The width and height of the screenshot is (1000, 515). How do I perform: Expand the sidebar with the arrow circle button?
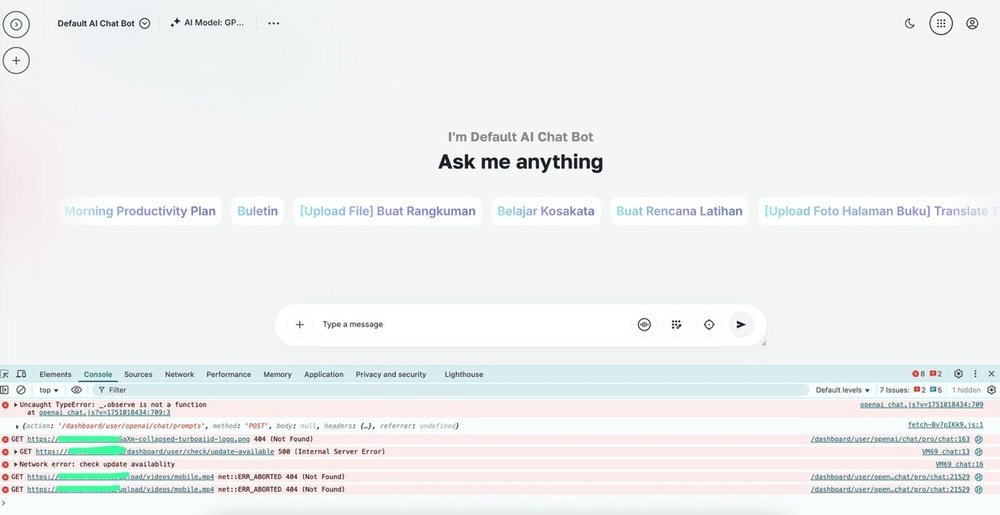16,23
